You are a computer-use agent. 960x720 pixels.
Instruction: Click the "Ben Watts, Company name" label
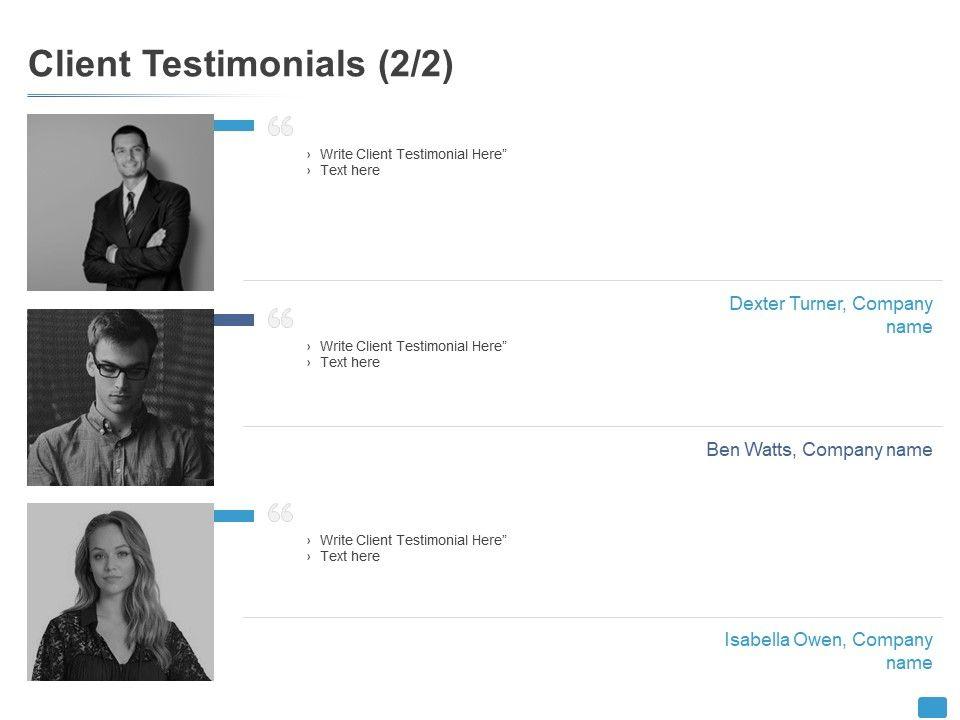pos(819,450)
